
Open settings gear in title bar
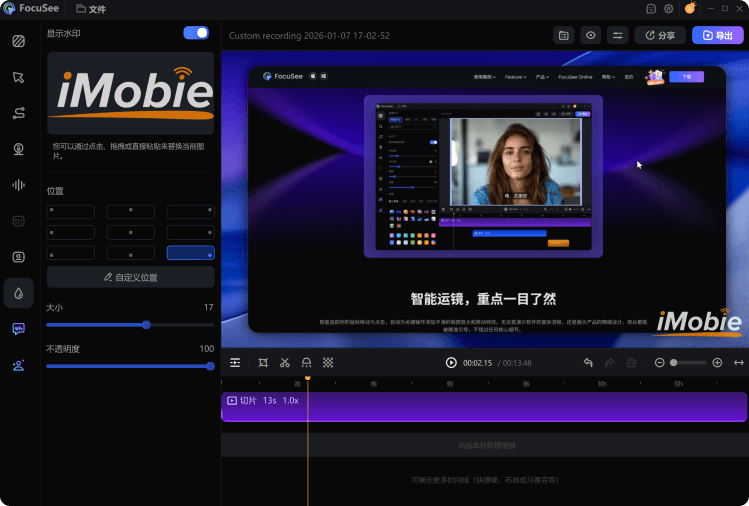click(x=668, y=9)
